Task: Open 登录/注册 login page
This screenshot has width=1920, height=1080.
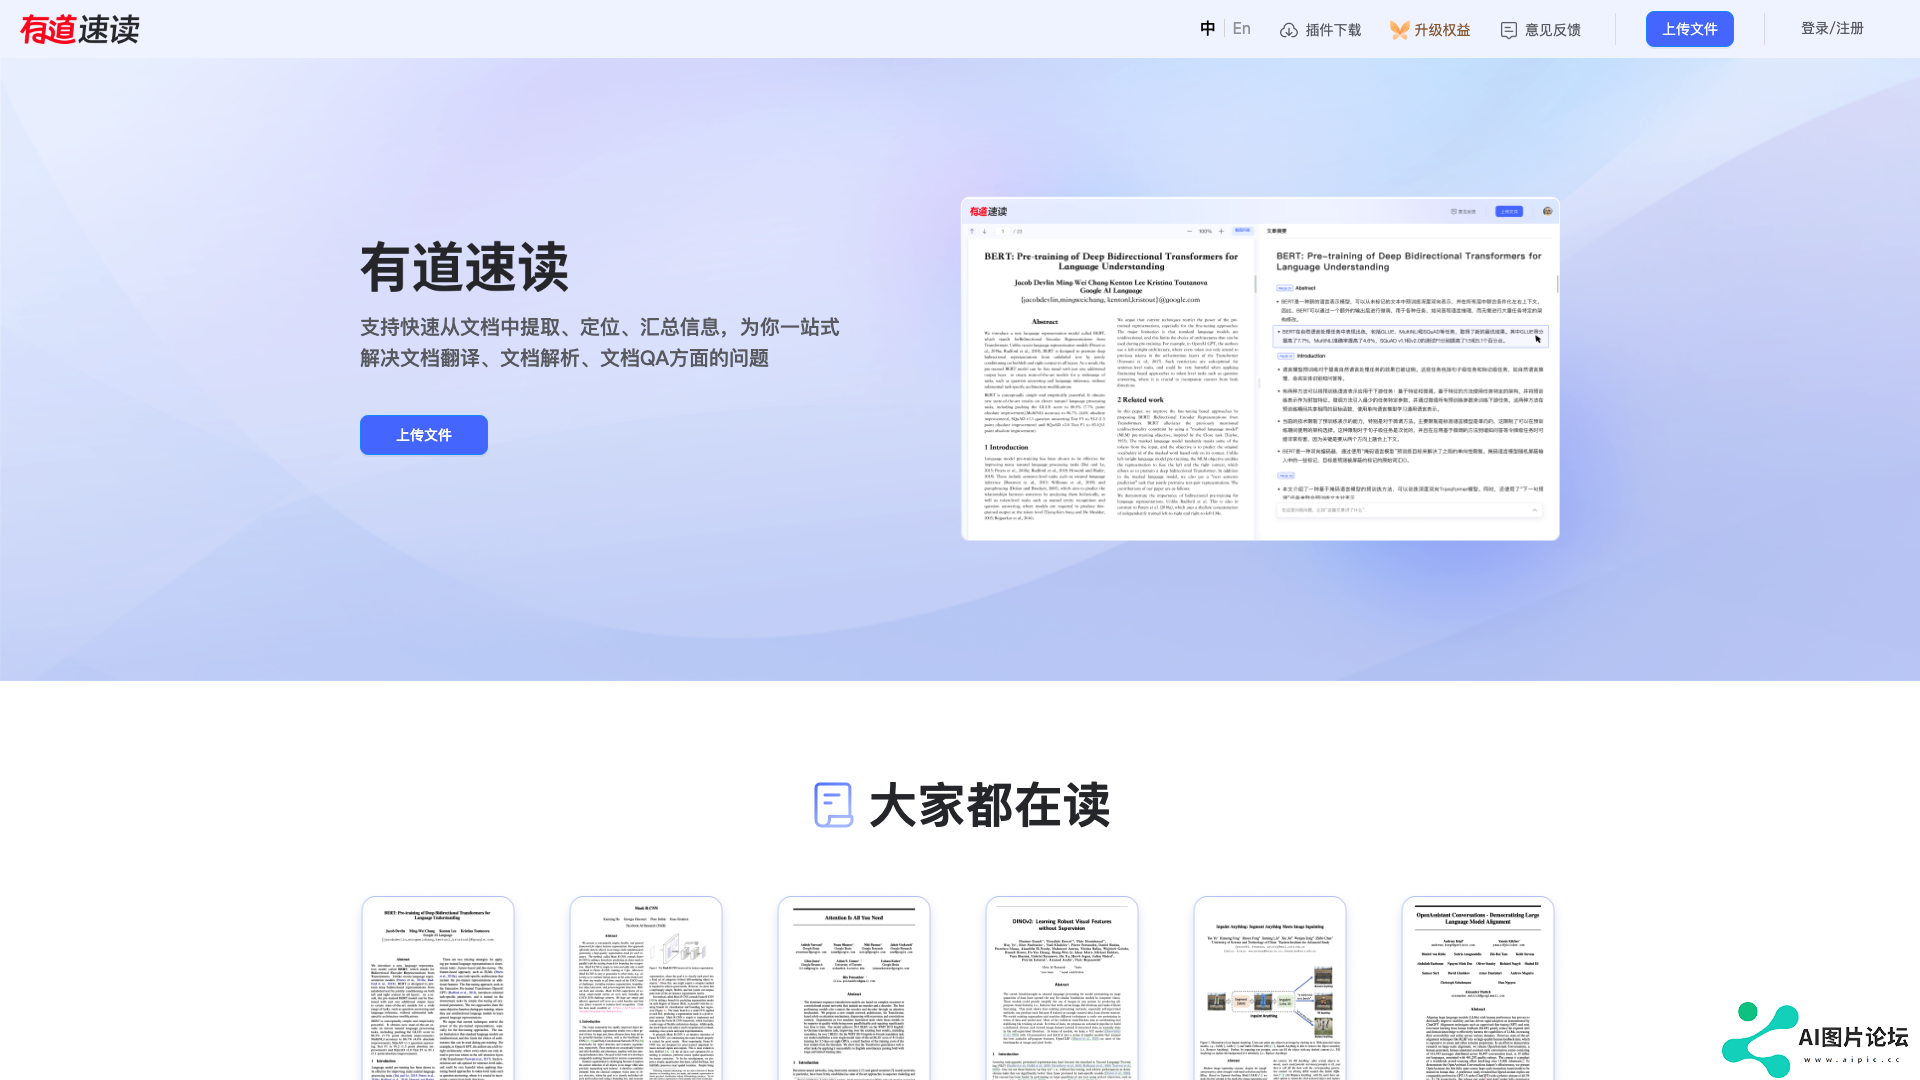Action: [x=1832, y=29]
